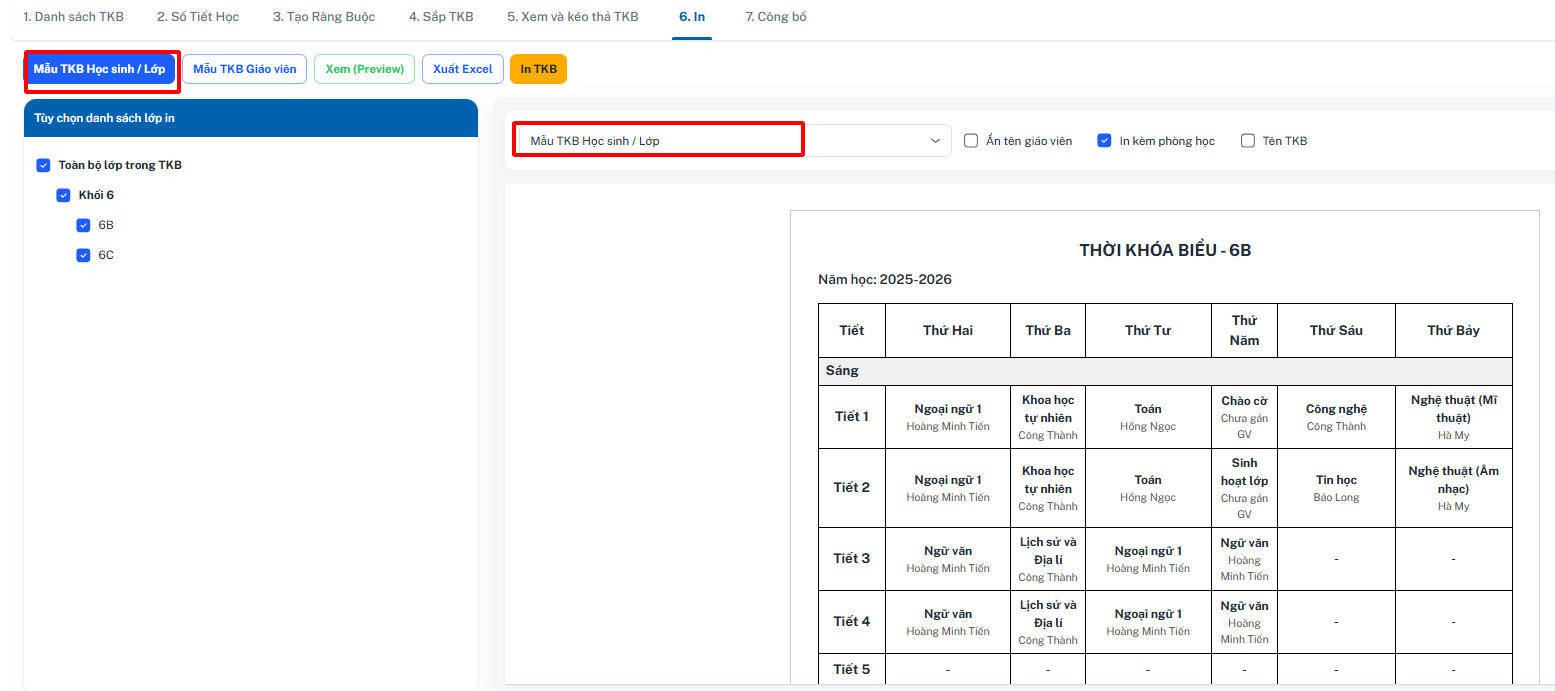
Task: Select the "6. In" tab
Action: coord(692,17)
